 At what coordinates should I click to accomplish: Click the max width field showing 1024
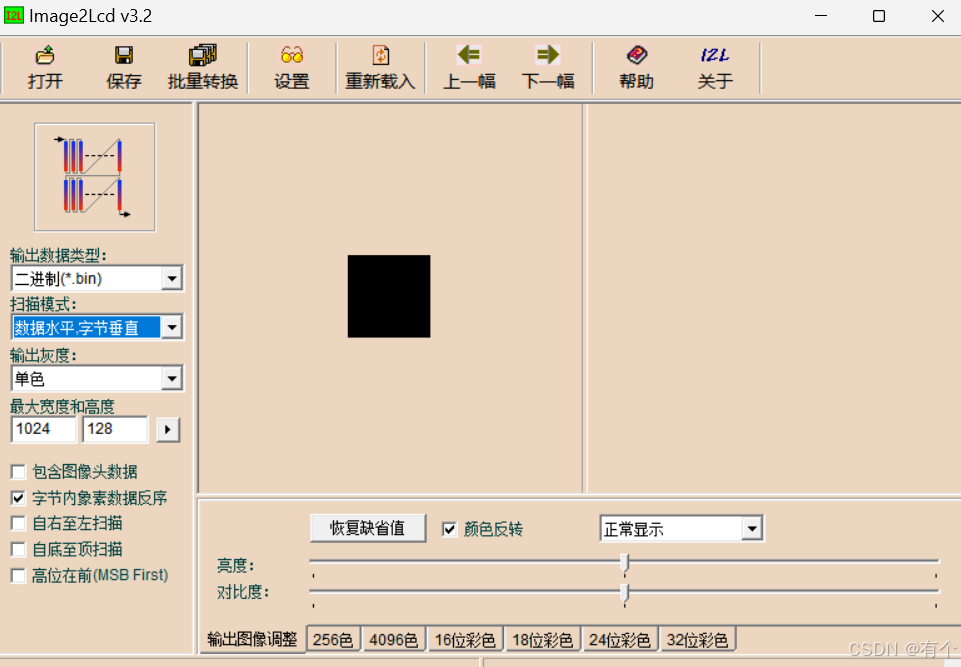click(44, 429)
